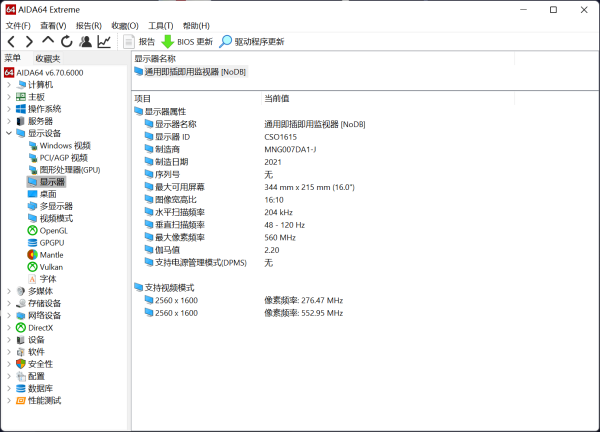Screen dimensions: 600x432
Task: Expand the 服务器 tree node
Action: (9, 121)
